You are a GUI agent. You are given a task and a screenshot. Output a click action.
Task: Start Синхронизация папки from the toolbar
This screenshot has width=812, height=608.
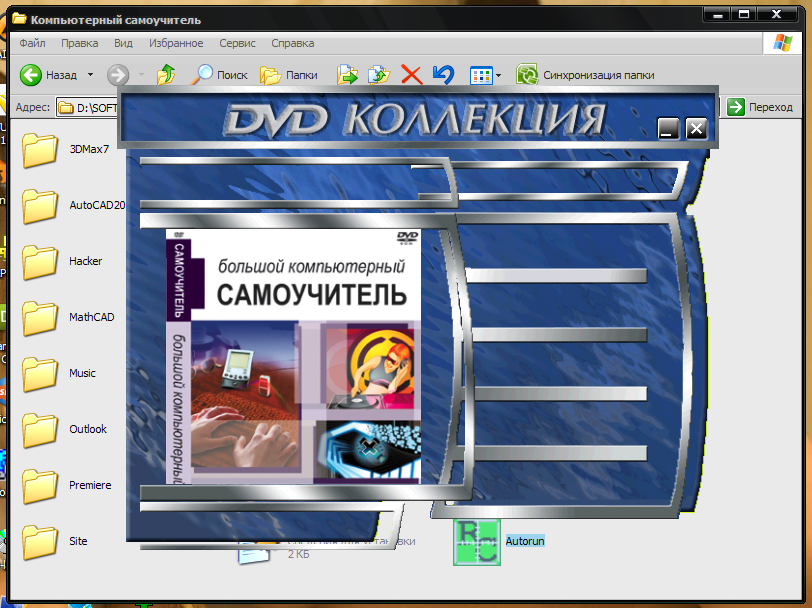(x=585, y=75)
